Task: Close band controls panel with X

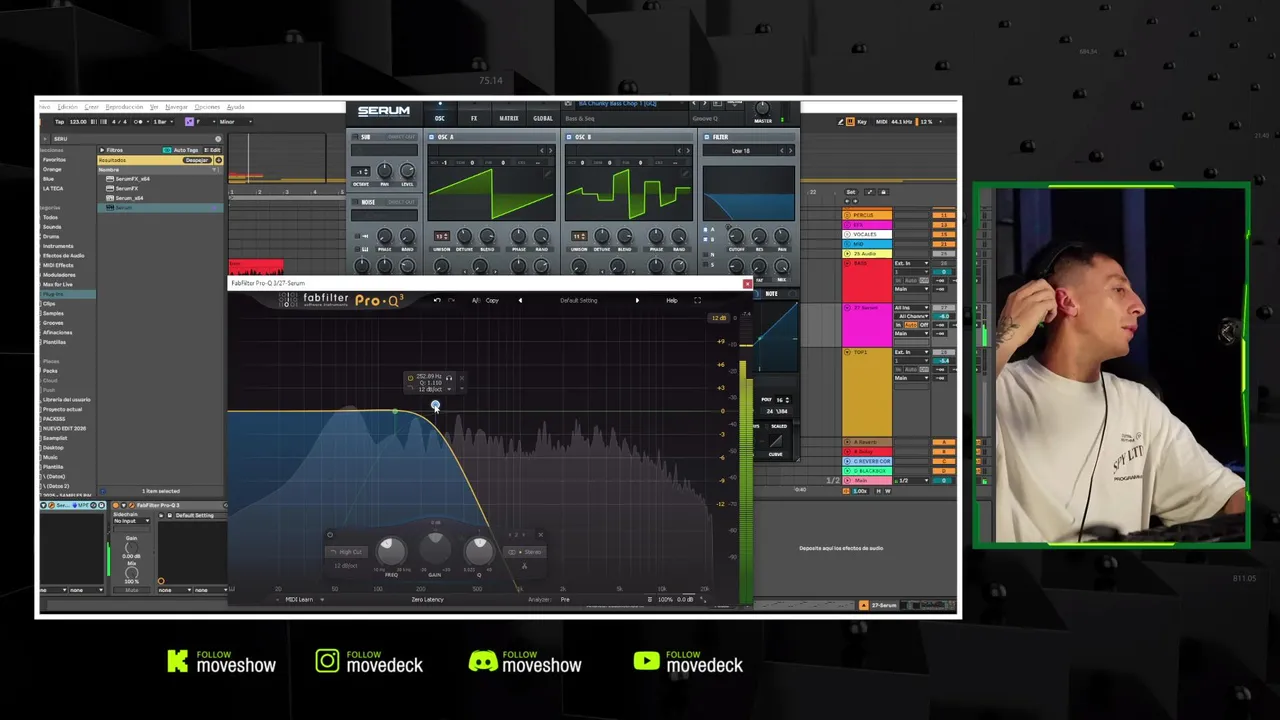Action: (540, 535)
